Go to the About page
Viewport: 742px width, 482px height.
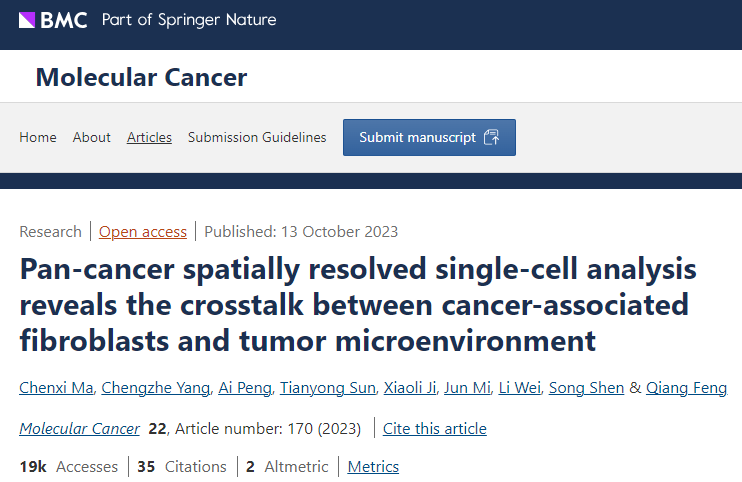point(91,137)
